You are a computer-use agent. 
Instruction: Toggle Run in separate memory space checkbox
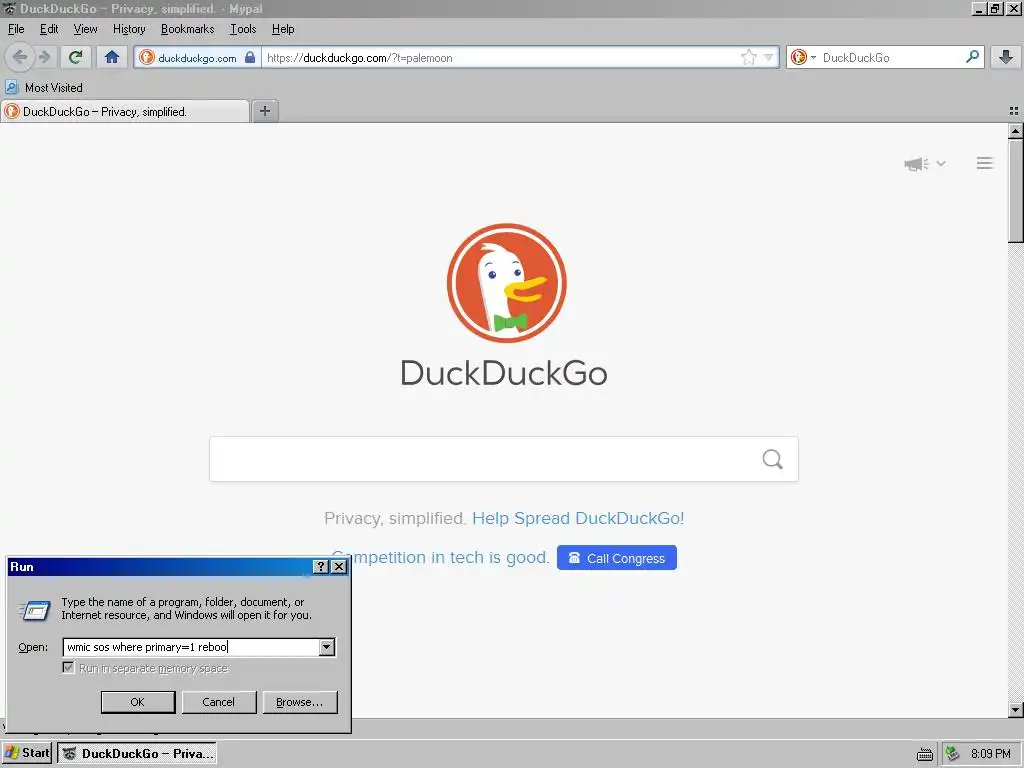coord(68,667)
